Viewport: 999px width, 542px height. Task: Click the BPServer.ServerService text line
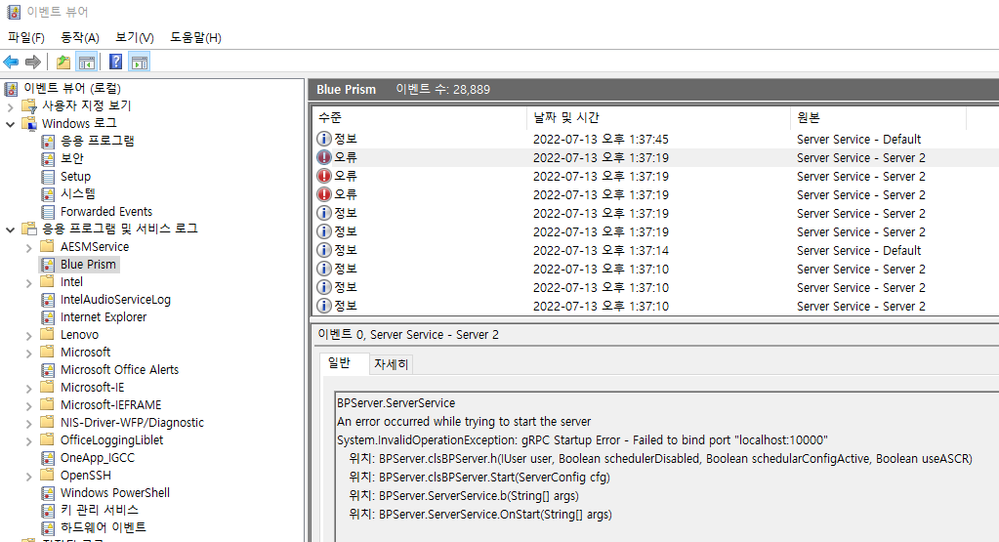point(396,403)
